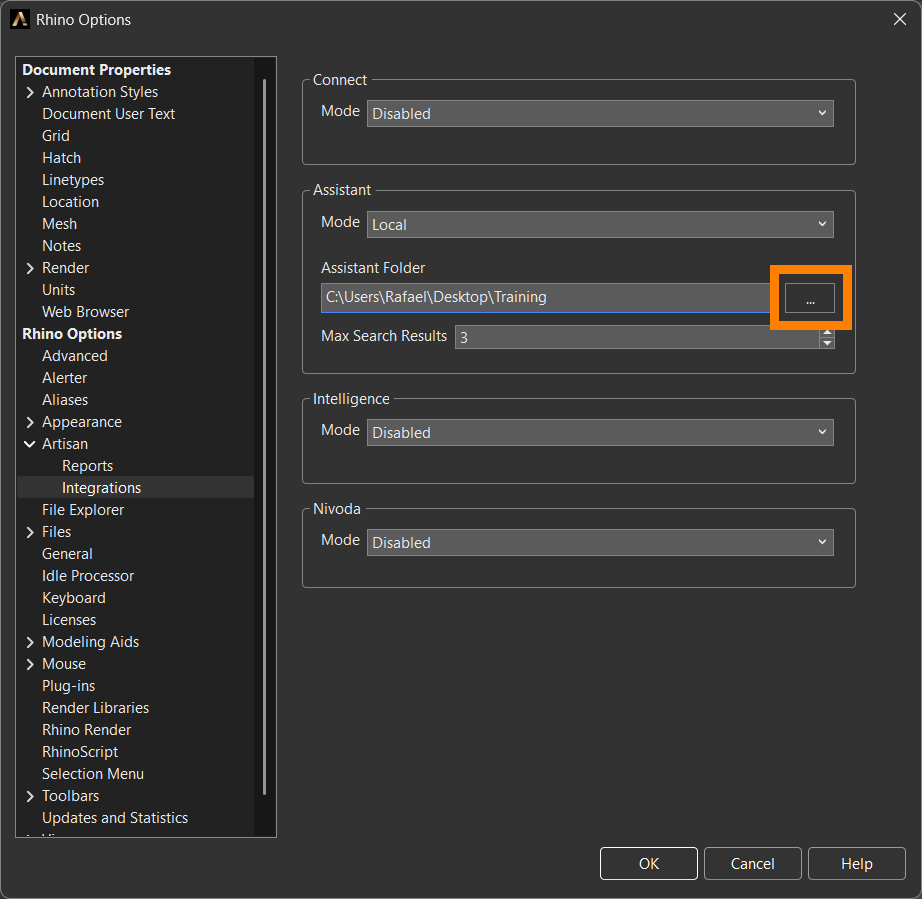Select Reports under Artisan
This screenshot has width=922, height=899.
[x=87, y=466]
